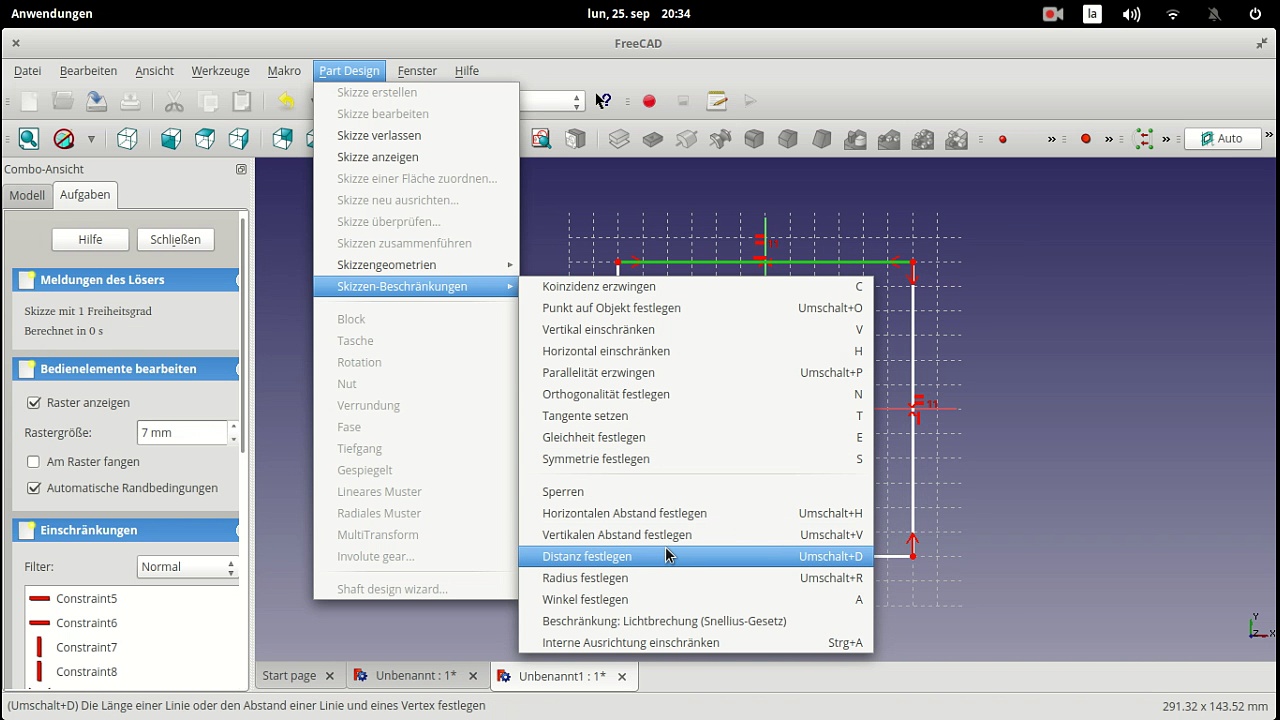
Task: Open the draw style dropdown arrow
Action: (x=91, y=139)
